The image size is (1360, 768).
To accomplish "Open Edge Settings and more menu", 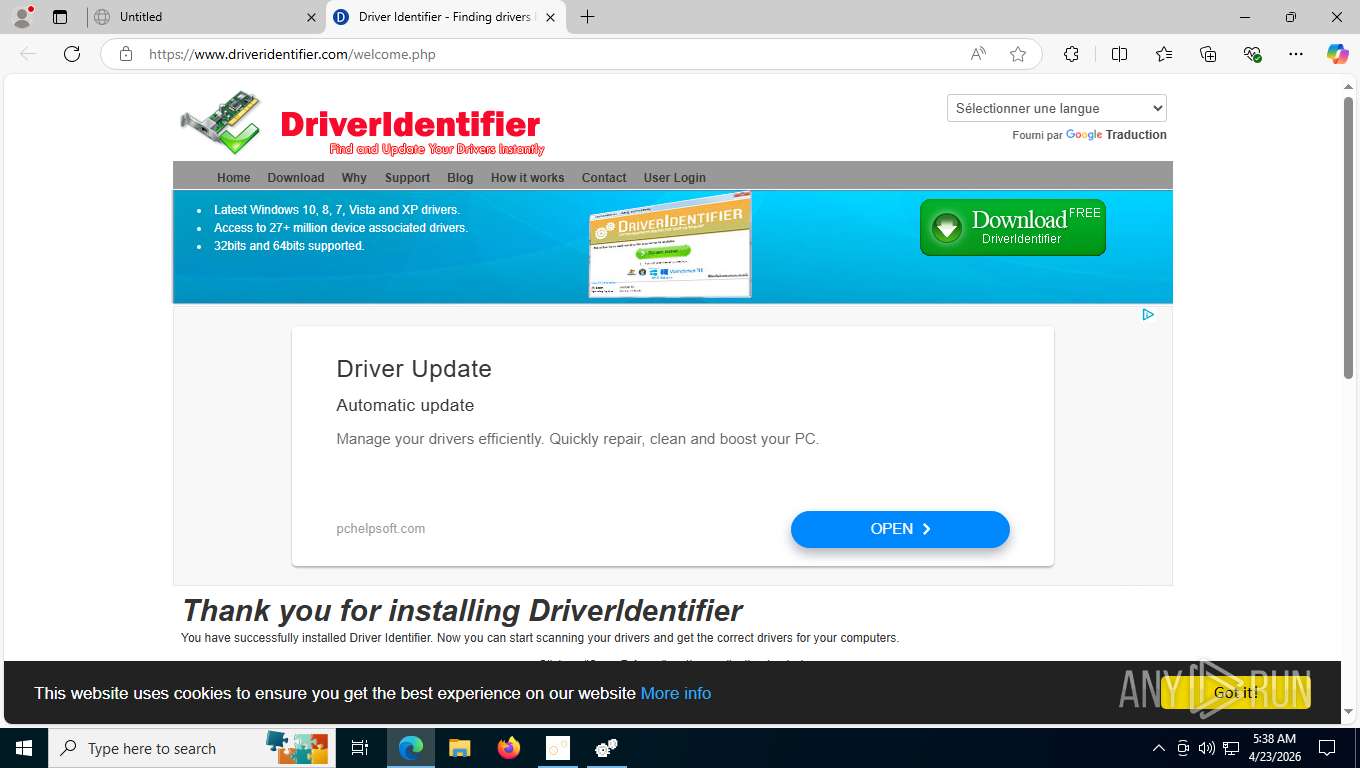I will (x=1296, y=54).
